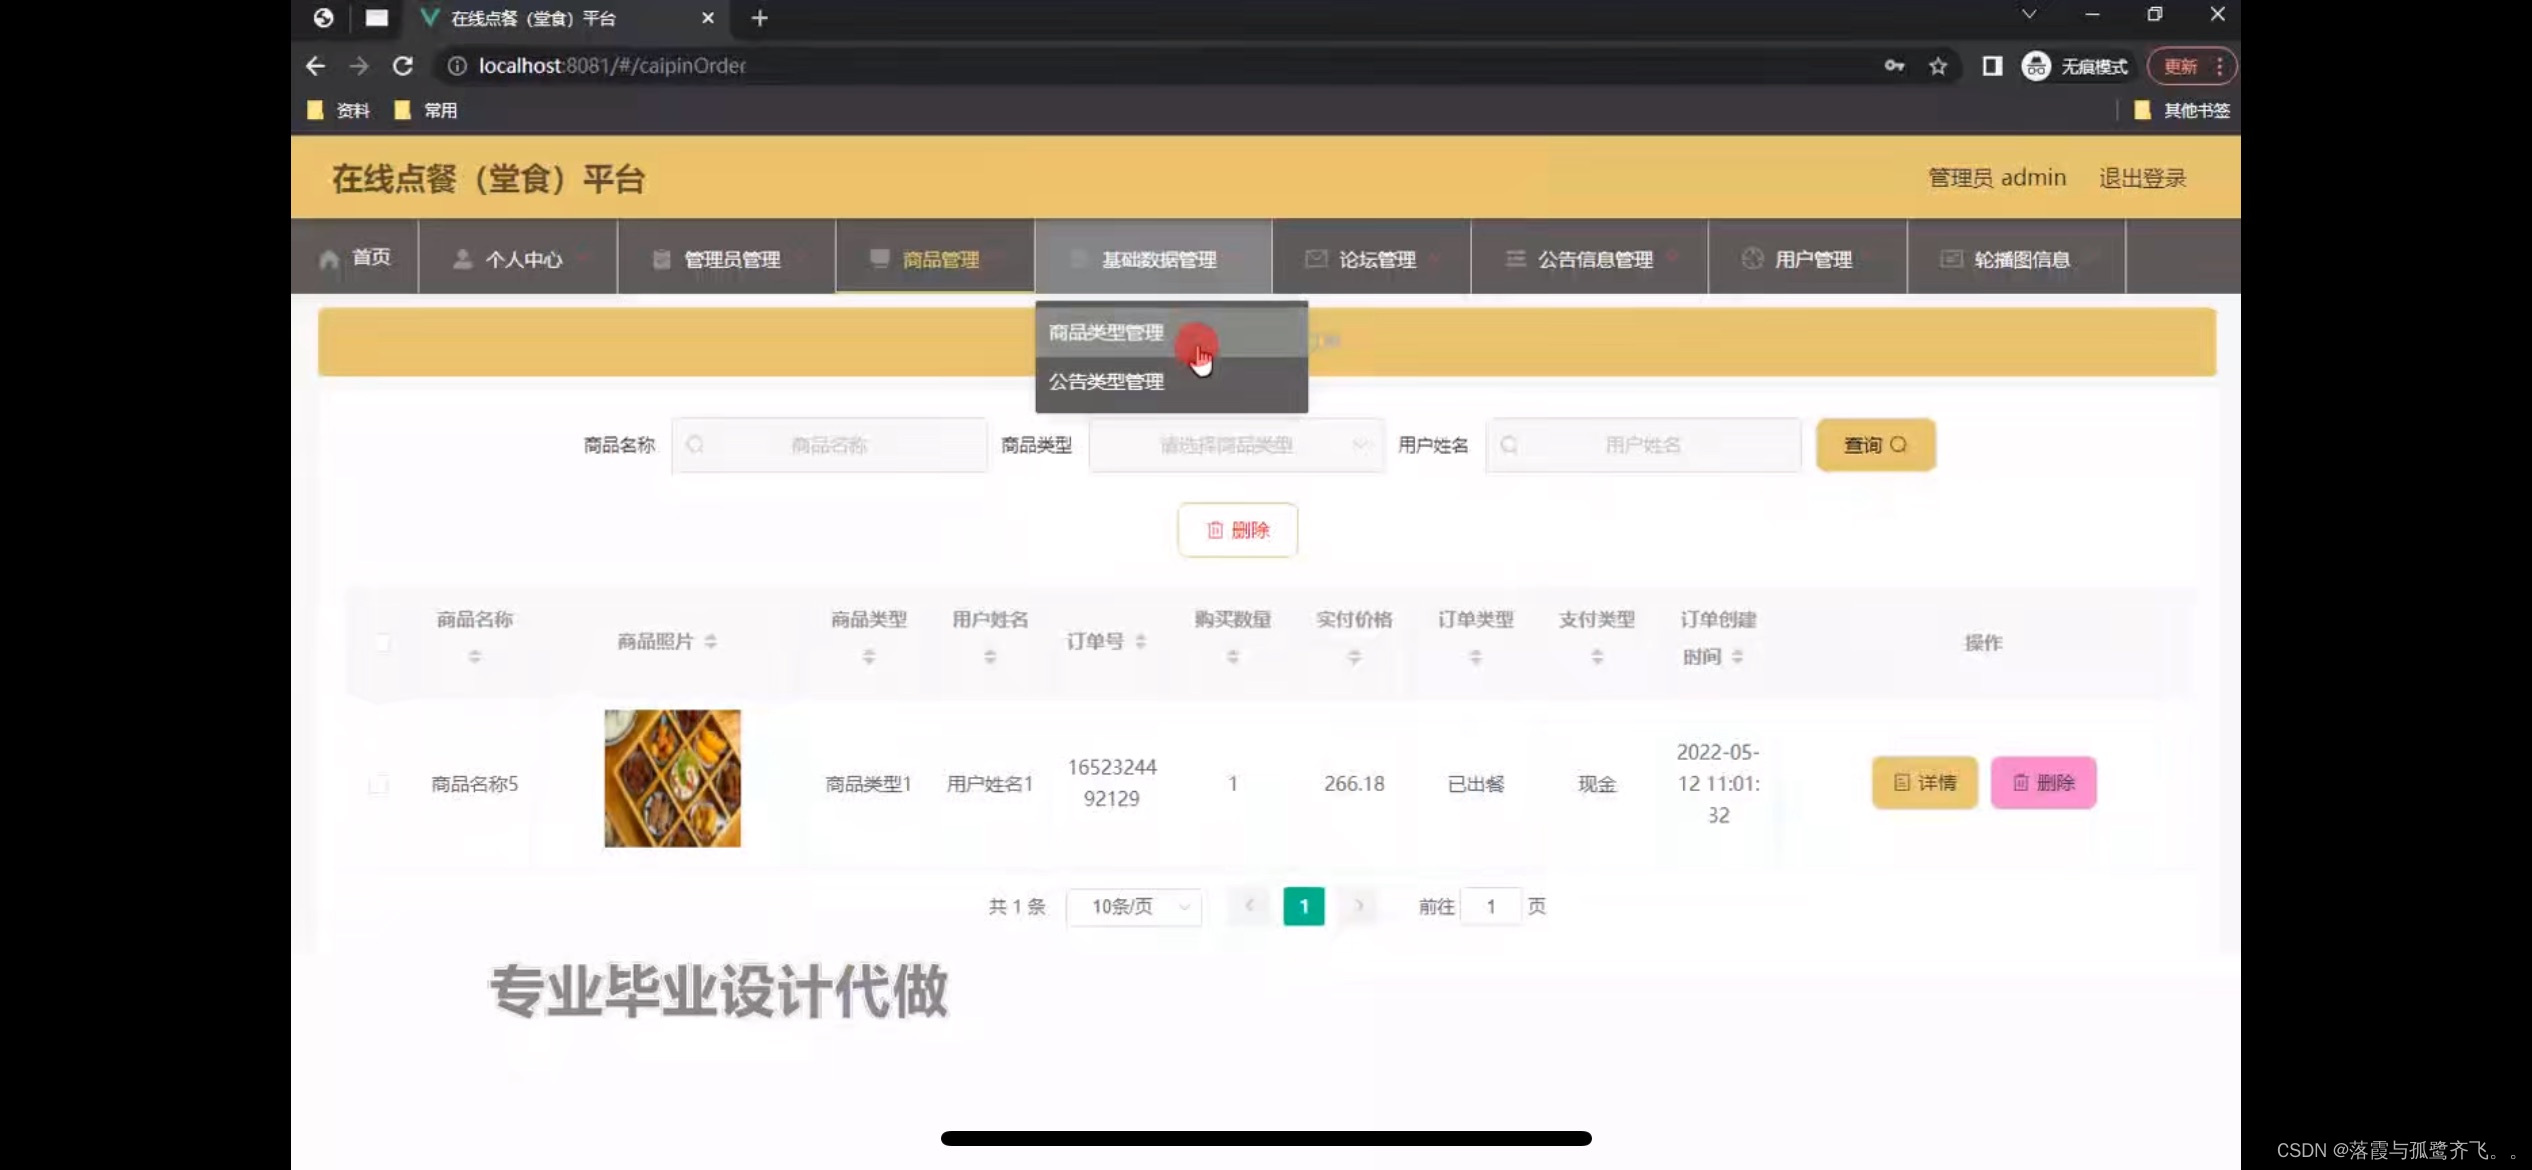2532x1170 pixels.
Task: Click the batch 删除 button above table
Action: (1237, 529)
